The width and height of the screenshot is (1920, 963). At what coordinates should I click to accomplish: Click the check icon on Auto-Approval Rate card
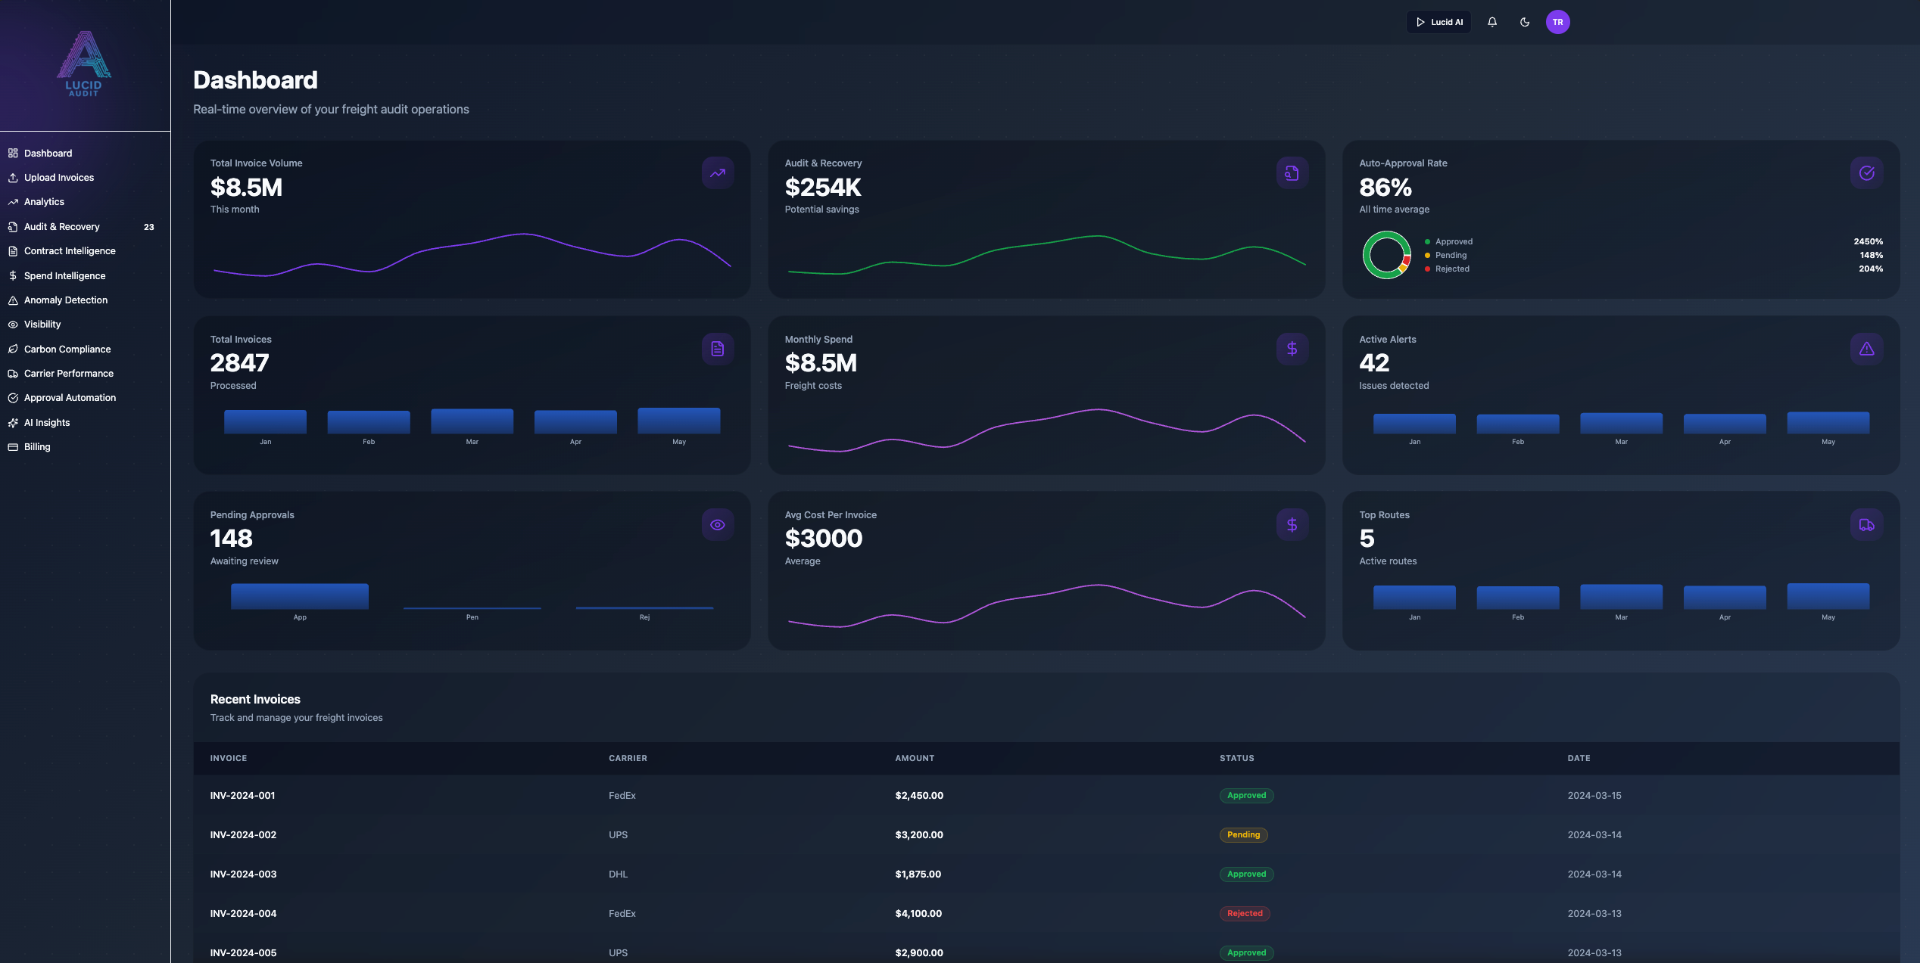tap(1867, 172)
